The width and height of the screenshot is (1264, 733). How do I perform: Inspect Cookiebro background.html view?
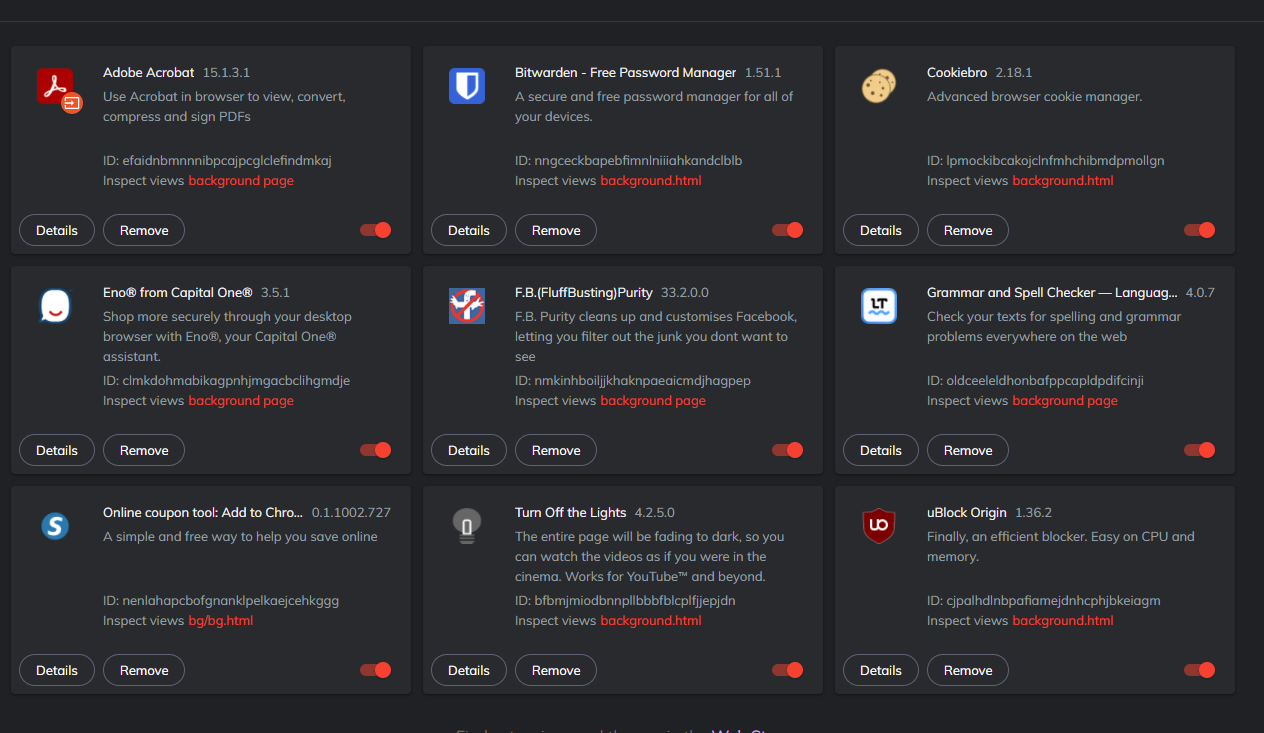coord(1063,181)
